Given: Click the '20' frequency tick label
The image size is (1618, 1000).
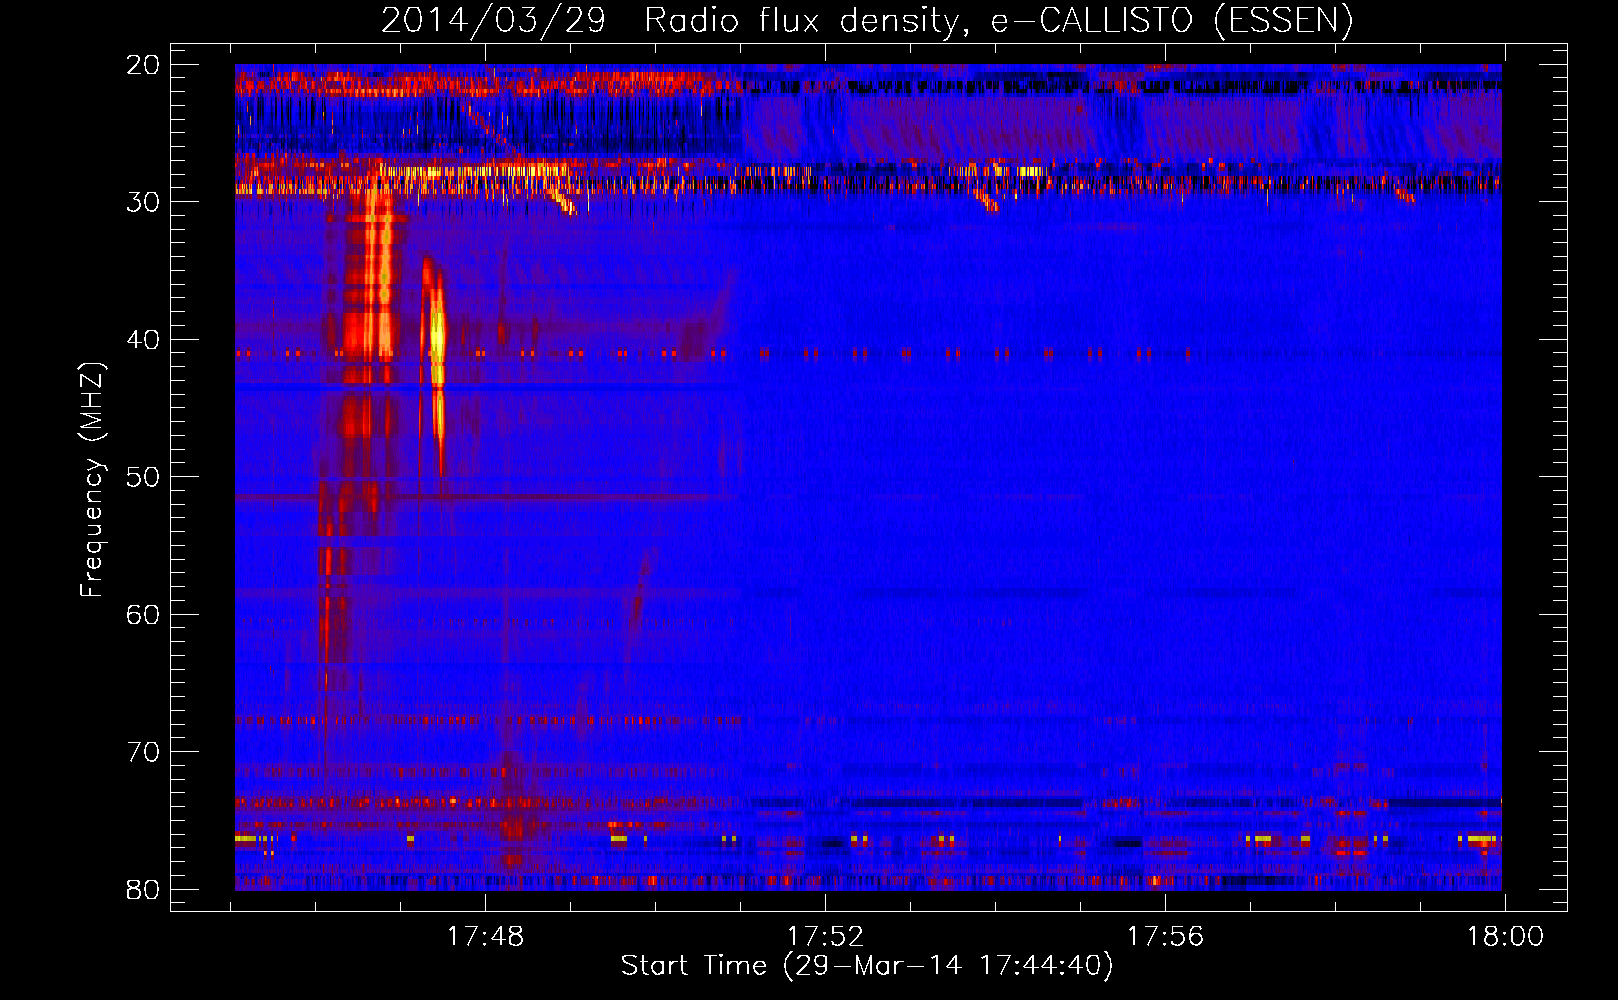Looking at the screenshot, I should click(x=143, y=65).
